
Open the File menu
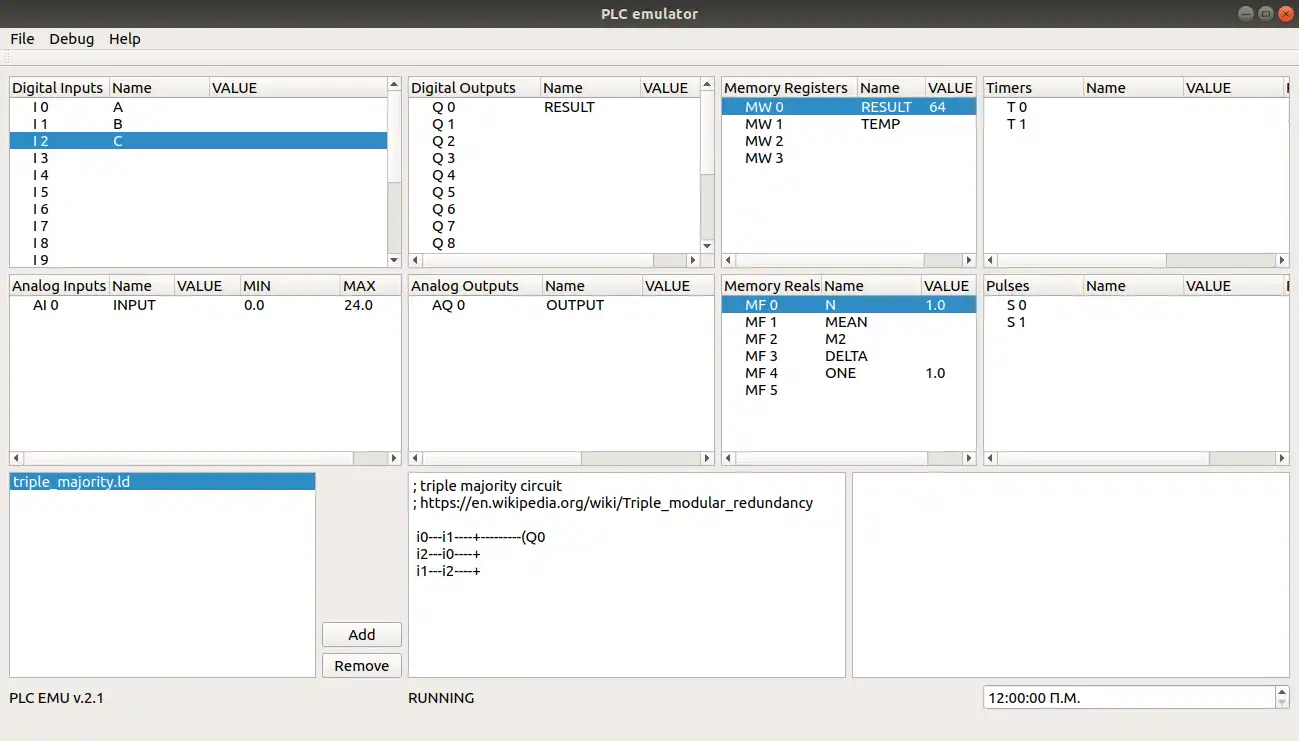pyautogui.click(x=22, y=39)
